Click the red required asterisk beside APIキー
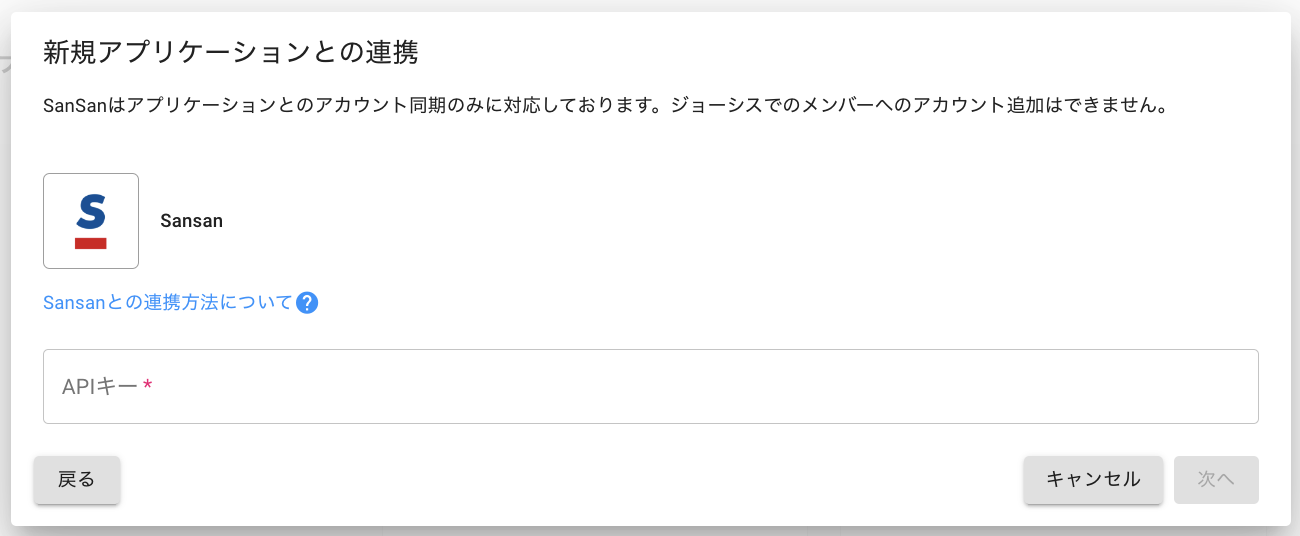Viewport: 1300px width, 536px height. [148, 387]
